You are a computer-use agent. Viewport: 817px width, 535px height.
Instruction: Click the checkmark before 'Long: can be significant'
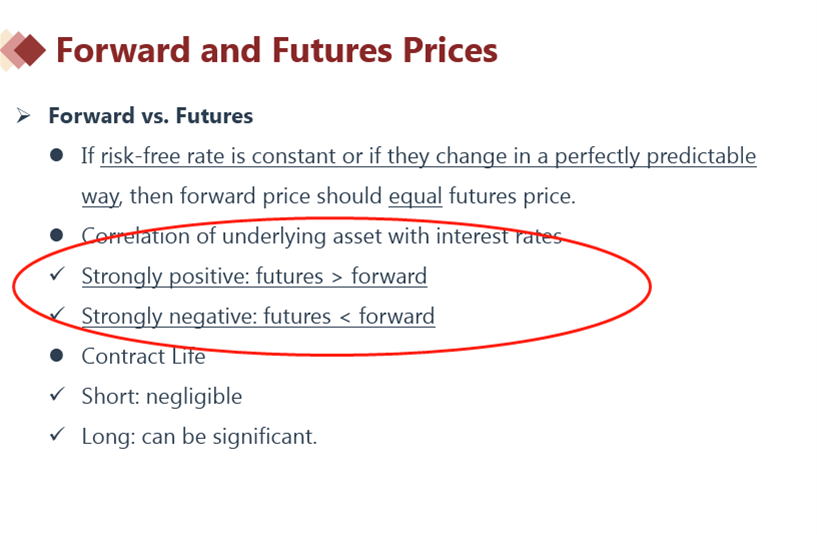coord(57,435)
